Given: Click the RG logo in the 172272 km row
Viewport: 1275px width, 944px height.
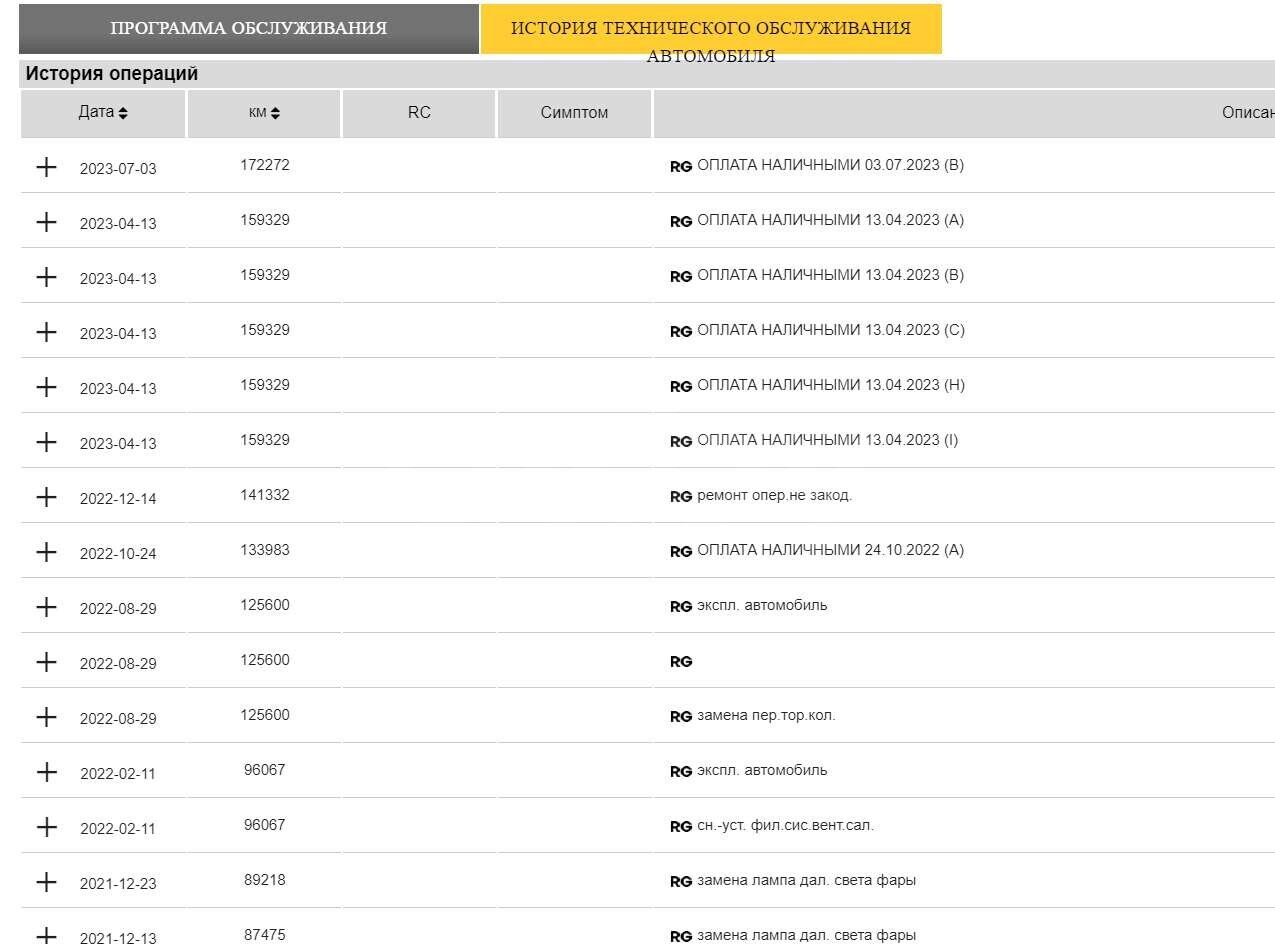Looking at the screenshot, I should click(x=681, y=167).
